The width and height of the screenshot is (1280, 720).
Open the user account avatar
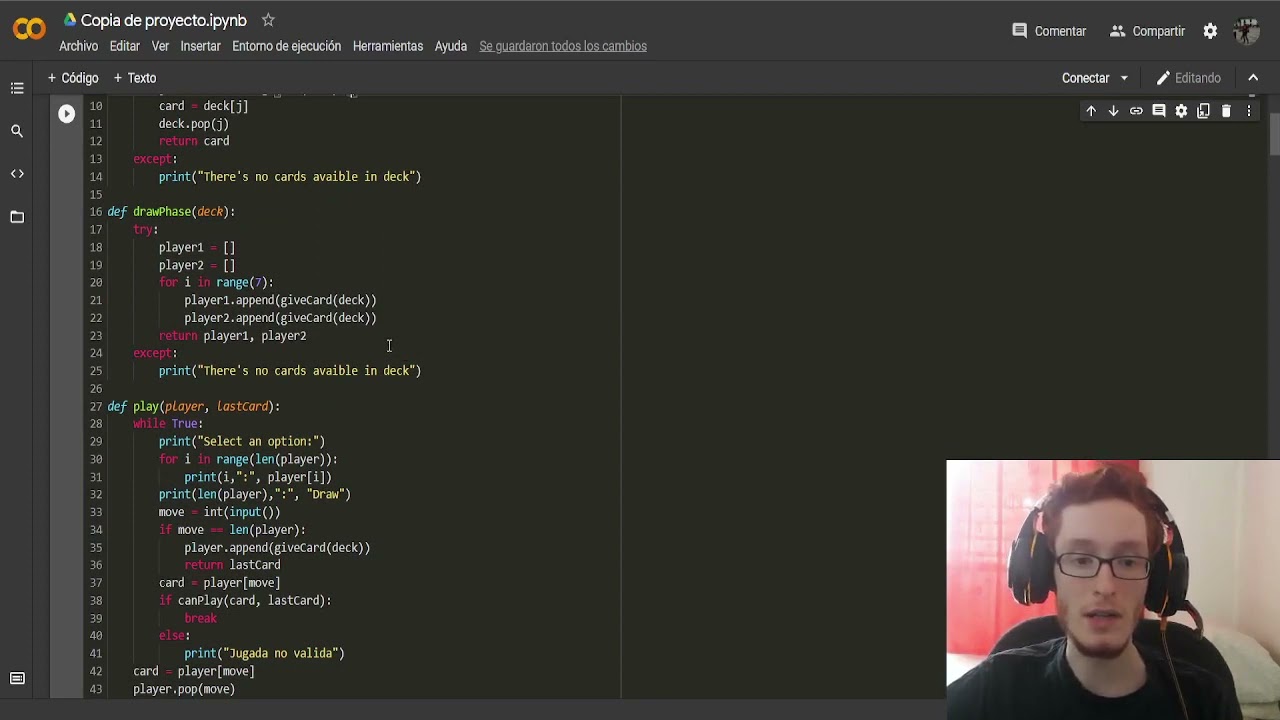click(1246, 31)
